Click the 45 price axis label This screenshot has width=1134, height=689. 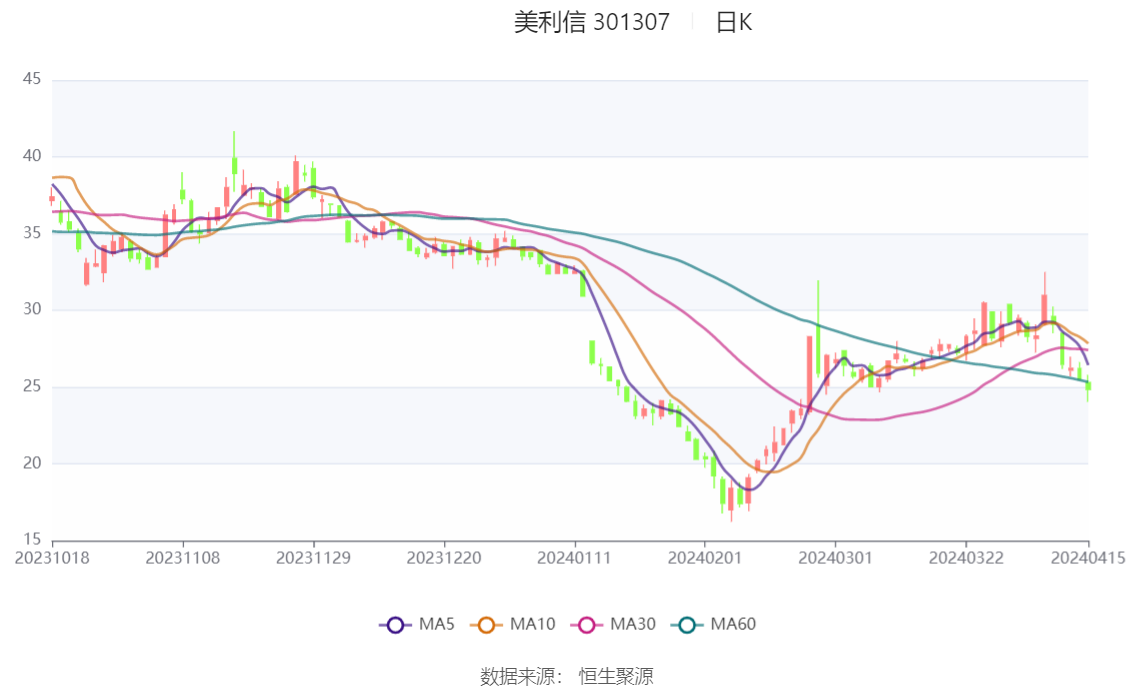pos(32,79)
